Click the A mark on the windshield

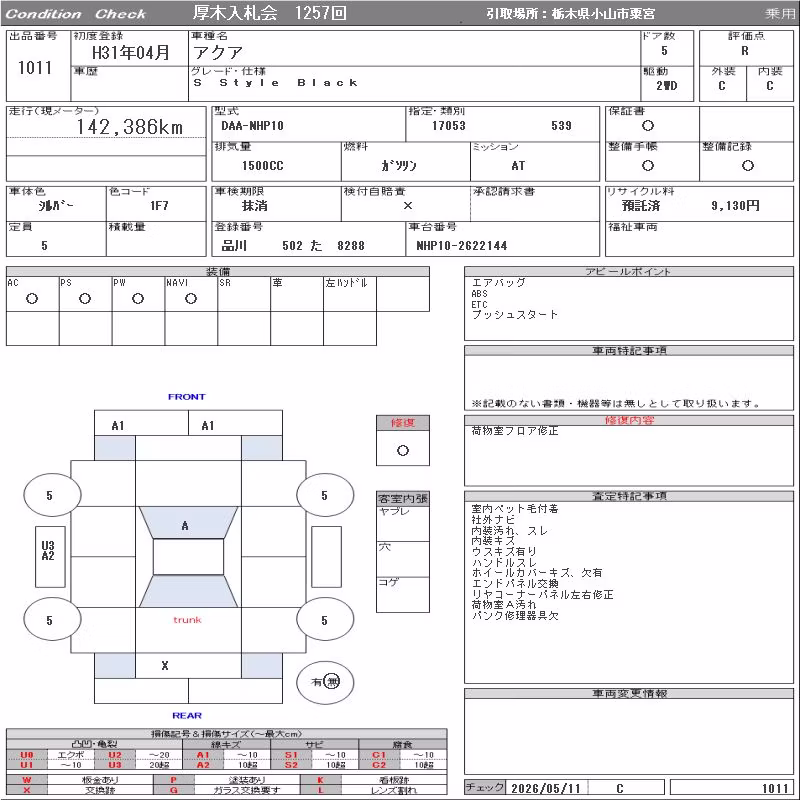(185, 526)
